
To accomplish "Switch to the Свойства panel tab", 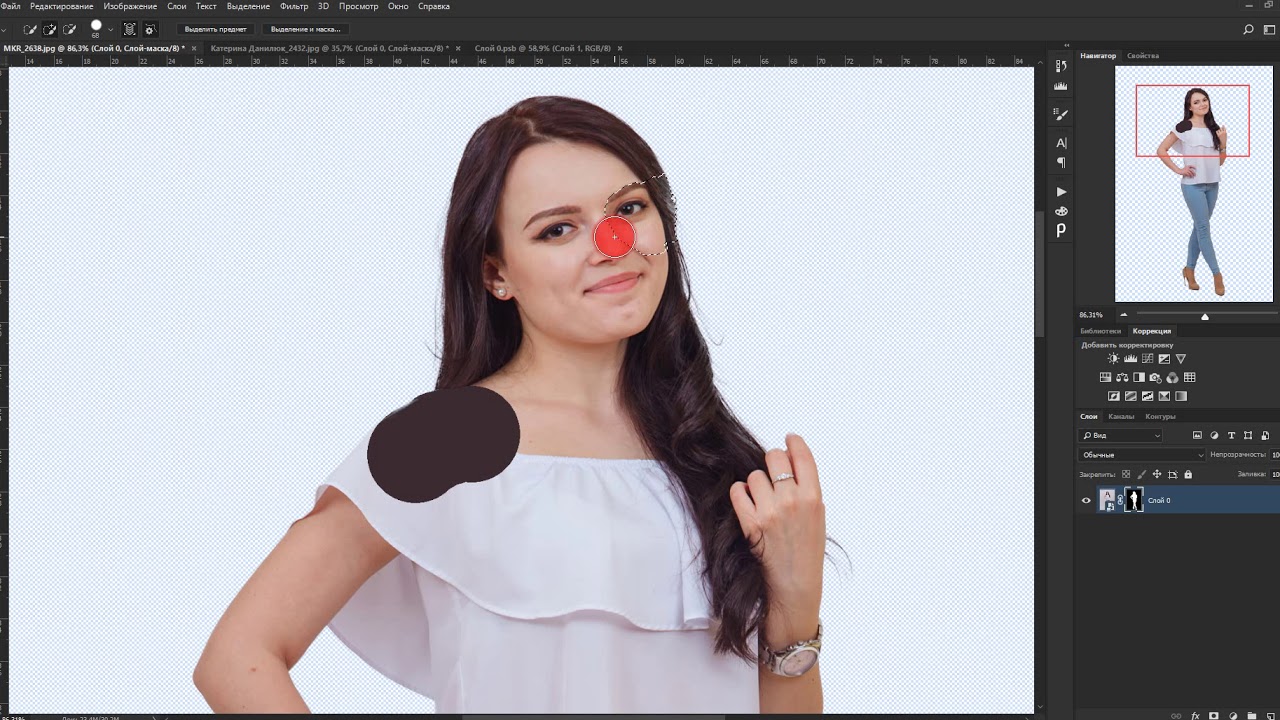I will coord(1143,56).
